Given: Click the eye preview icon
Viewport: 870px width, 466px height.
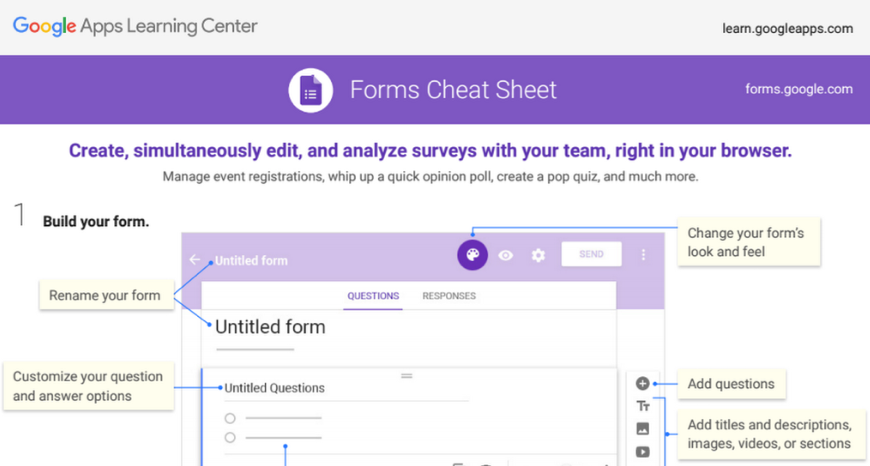Looking at the screenshot, I should click(x=506, y=255).
